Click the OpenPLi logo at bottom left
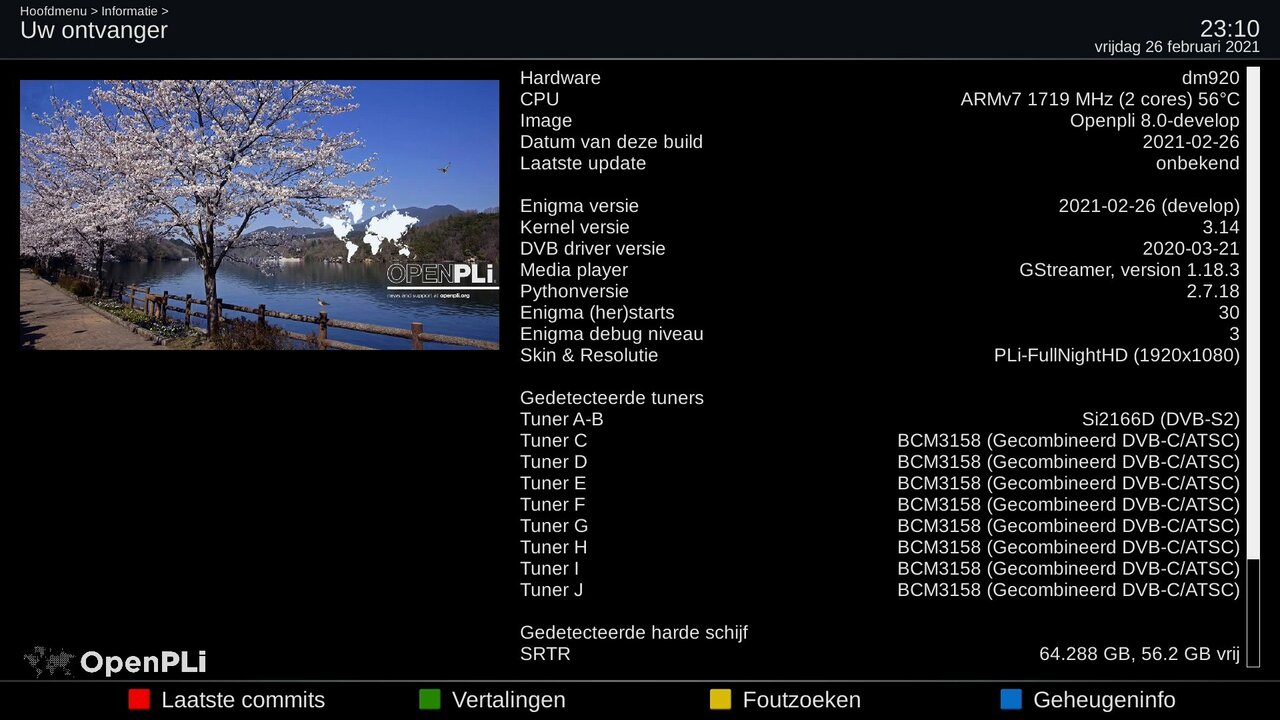The width and height of the screenshot is (1280, 720). (115, 662)
